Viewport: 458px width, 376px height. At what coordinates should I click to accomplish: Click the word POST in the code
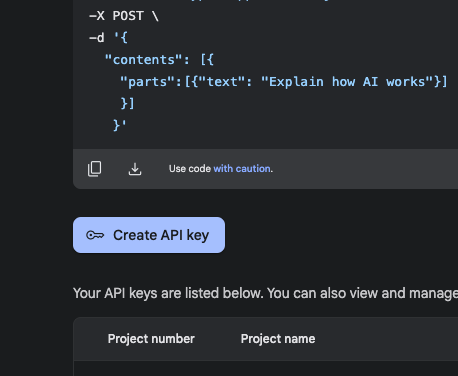click(128, 16)
